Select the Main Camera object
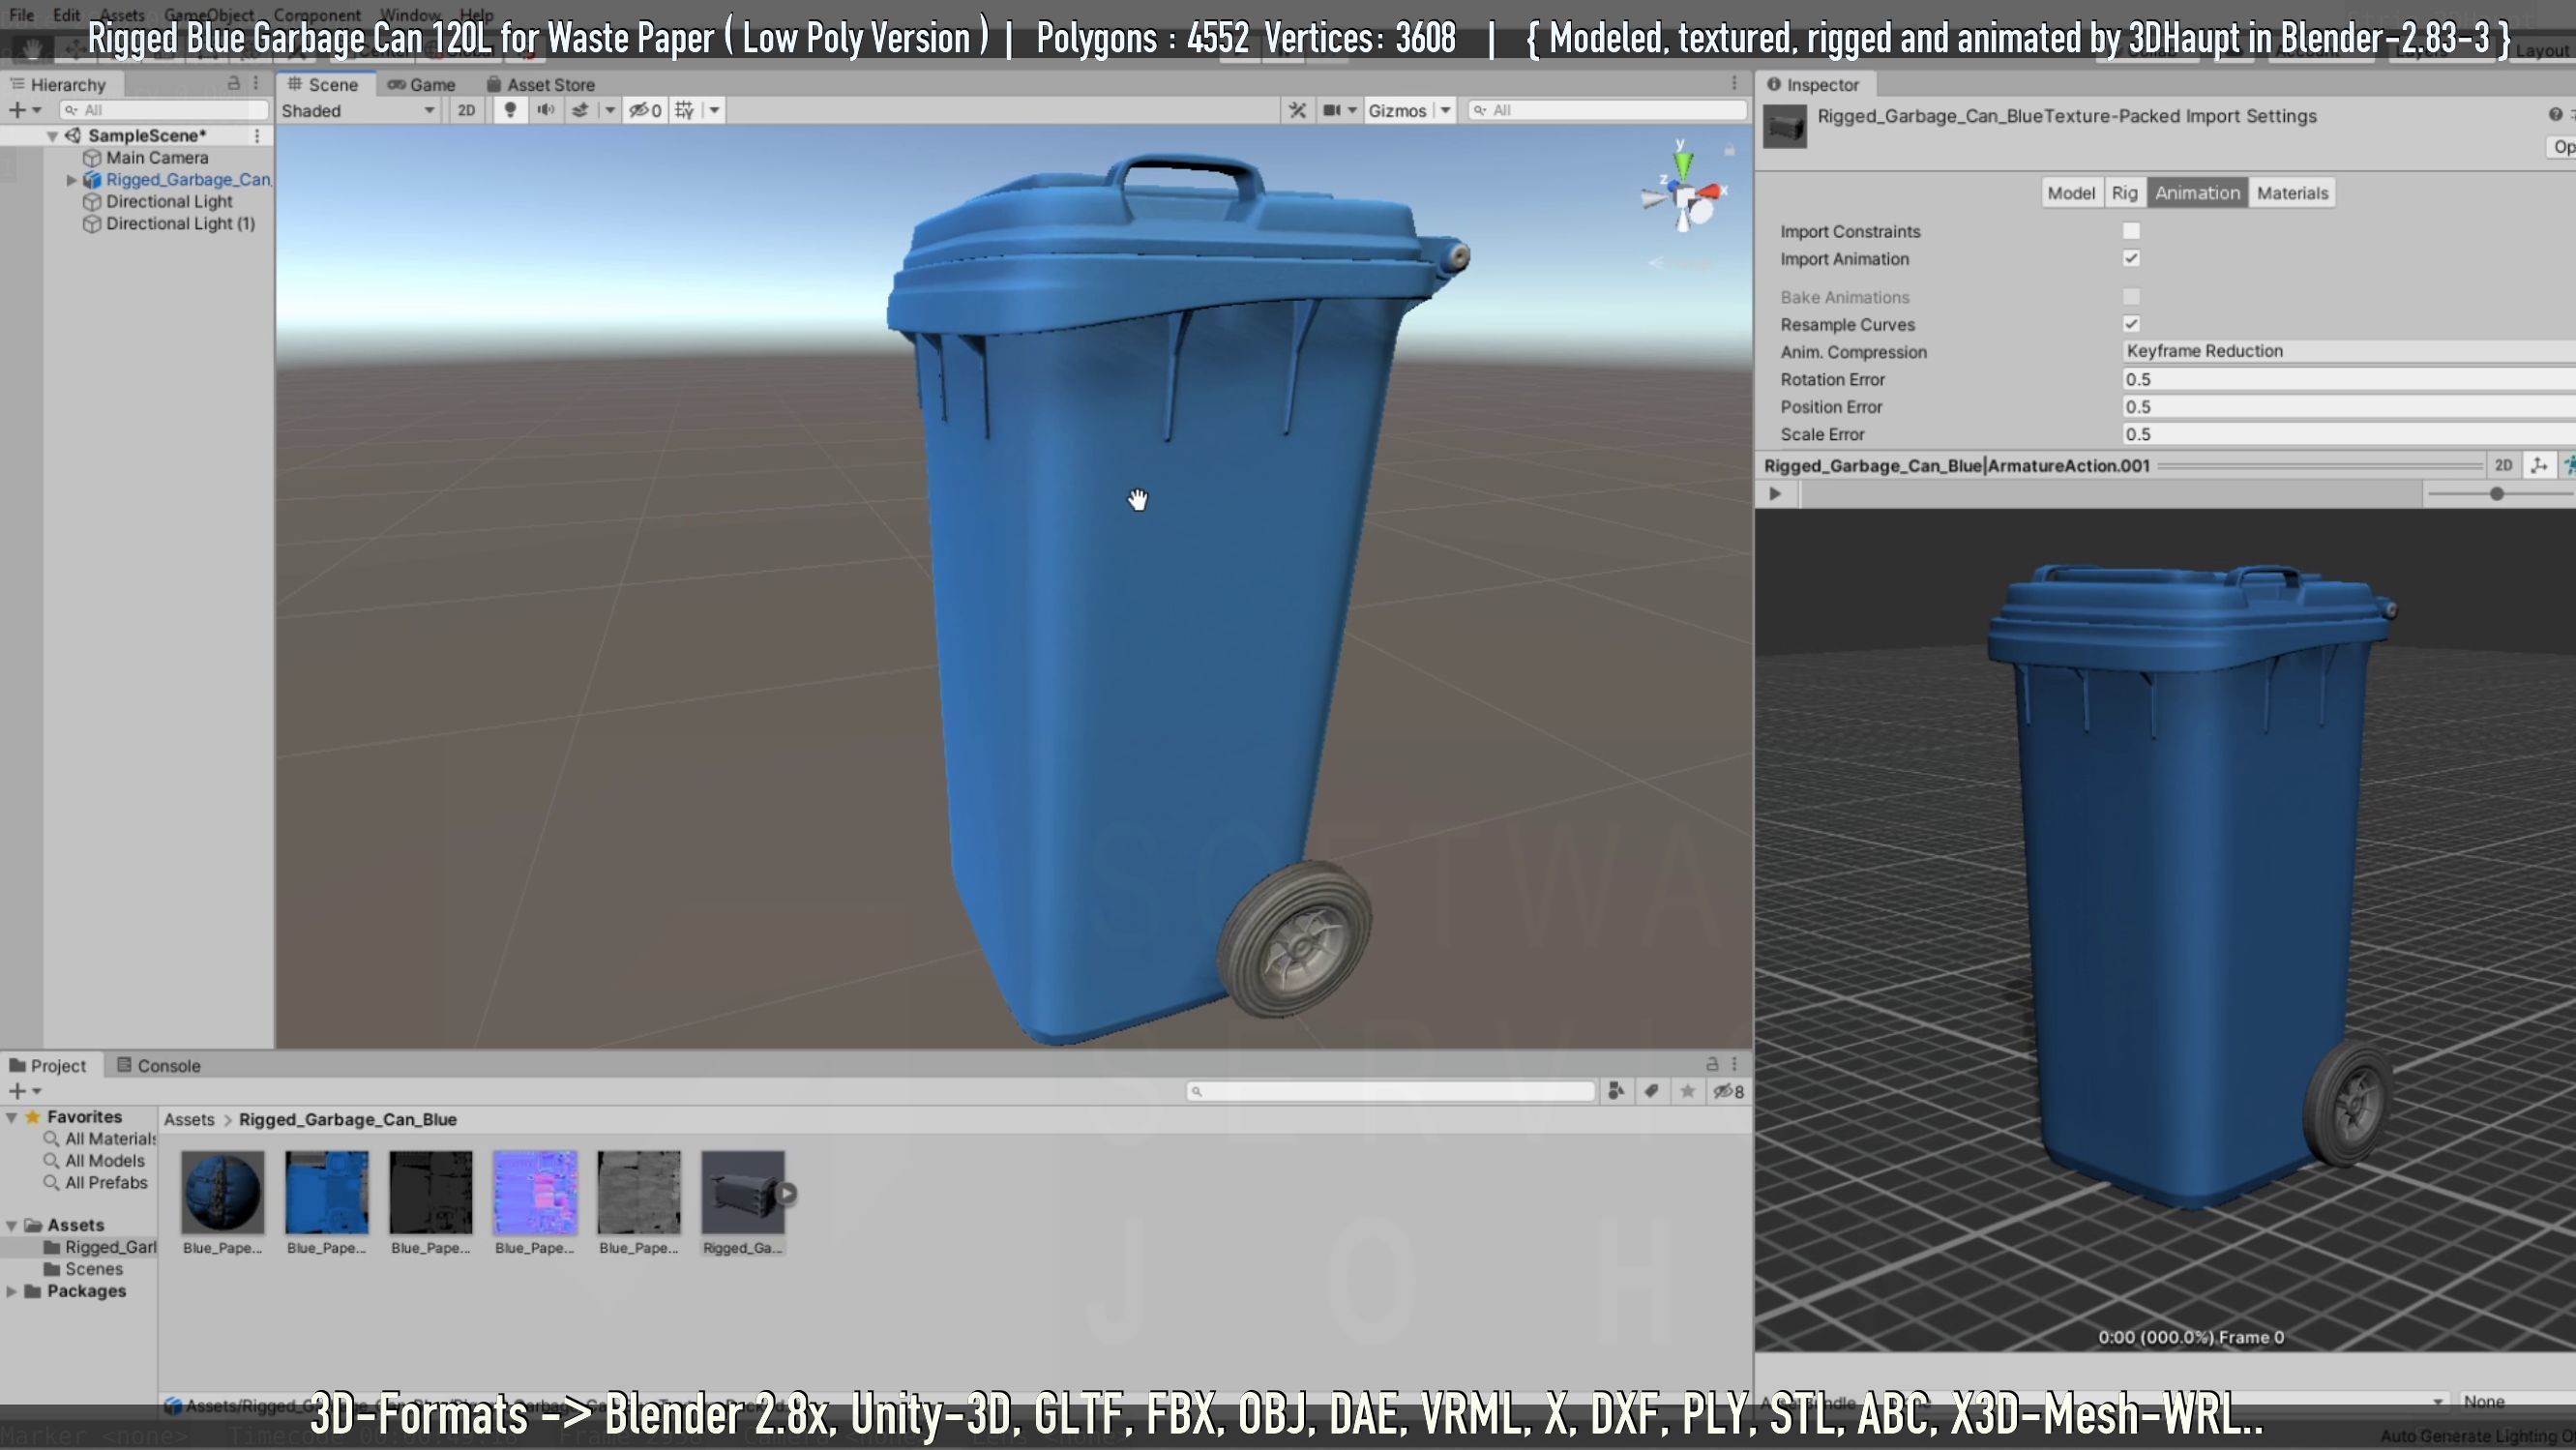 pyautogui.click(x=157, y=157)
